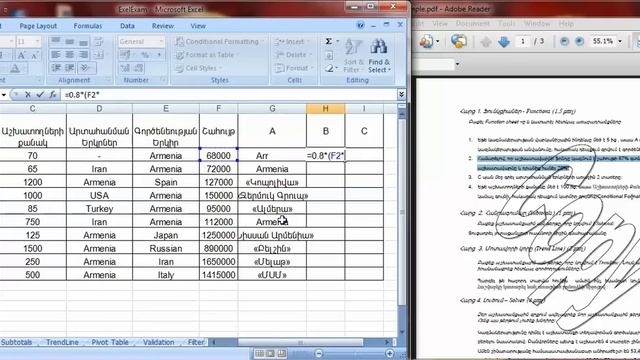The width and height of the screenshot is (640, 360).
Task: Confirm formula with the Enter checkmark
Action: click(x=40, y=95)
